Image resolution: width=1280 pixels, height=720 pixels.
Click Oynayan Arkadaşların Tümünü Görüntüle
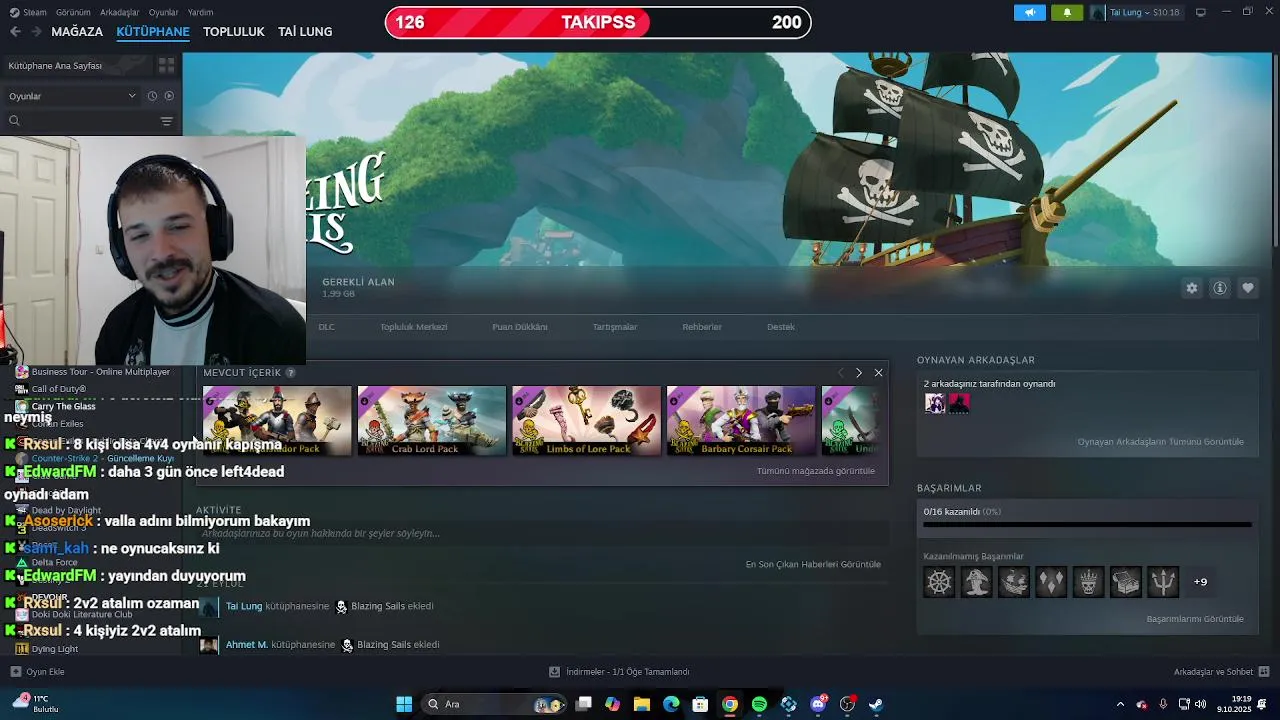[x=1161, y=442]
